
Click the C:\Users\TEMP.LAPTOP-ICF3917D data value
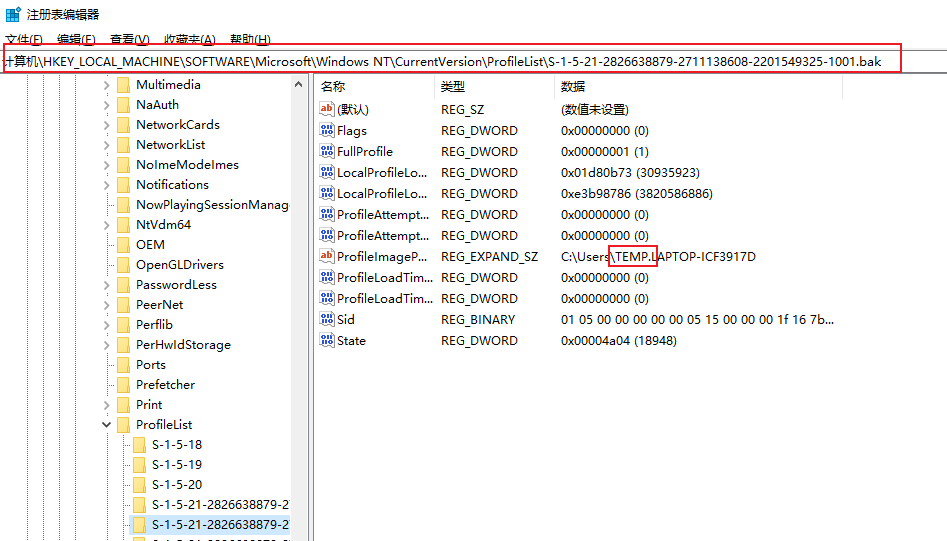point(658,256)
